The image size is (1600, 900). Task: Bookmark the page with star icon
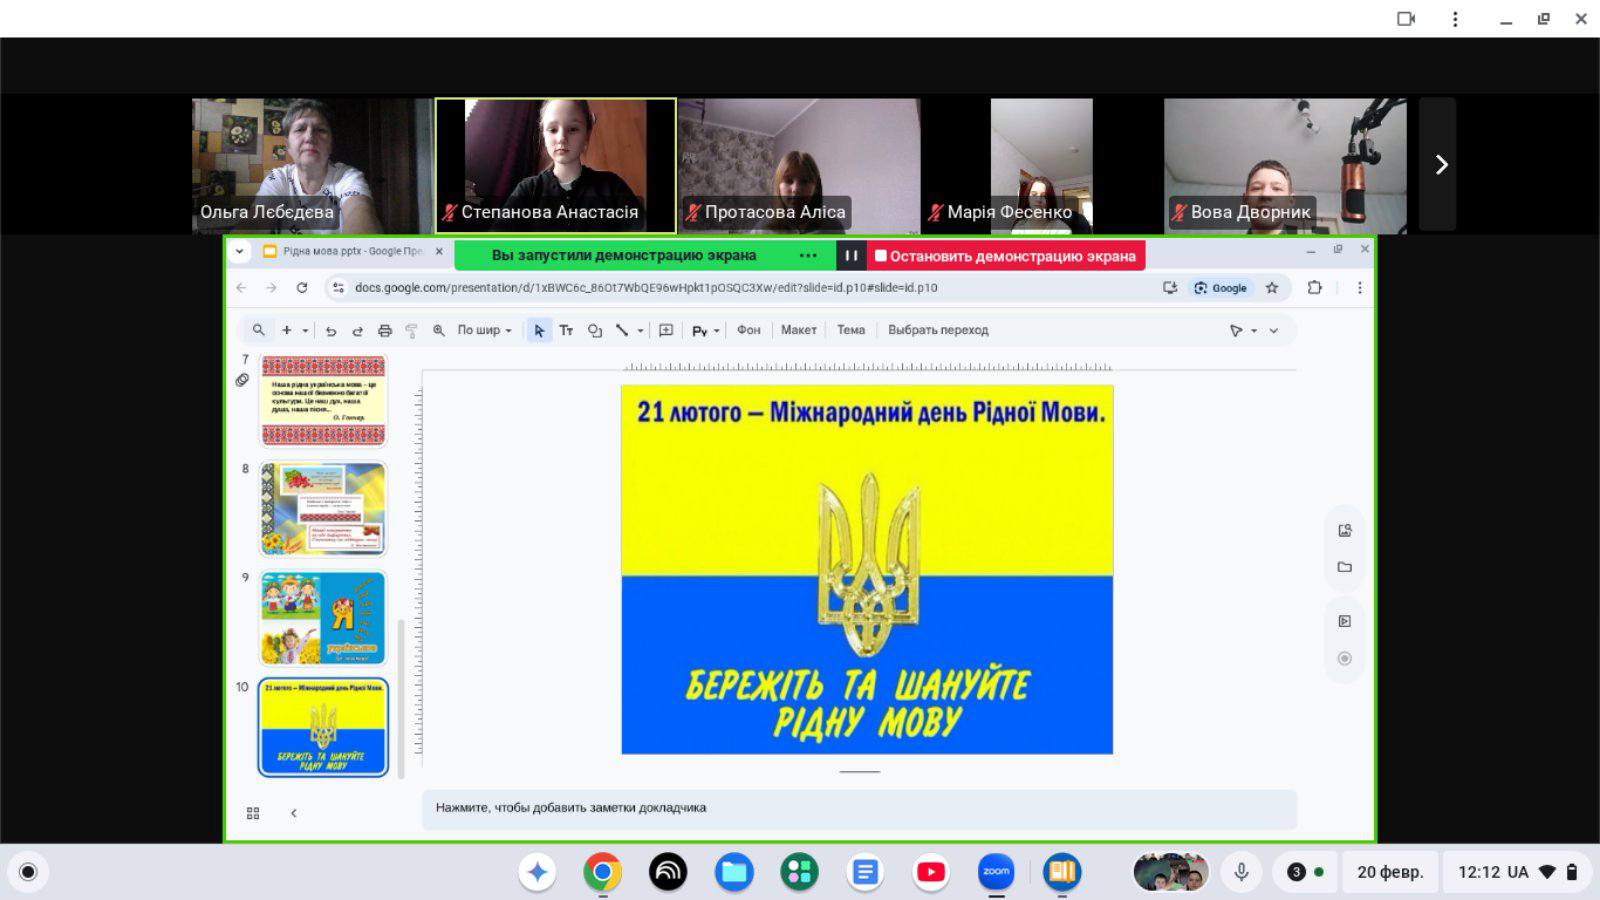(x=1272, y=288)
